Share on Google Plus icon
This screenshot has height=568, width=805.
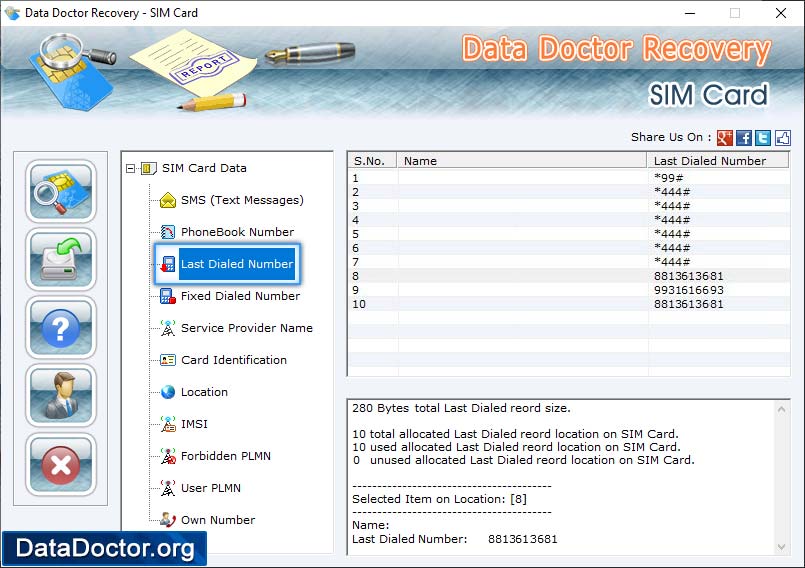coord(724,138)
